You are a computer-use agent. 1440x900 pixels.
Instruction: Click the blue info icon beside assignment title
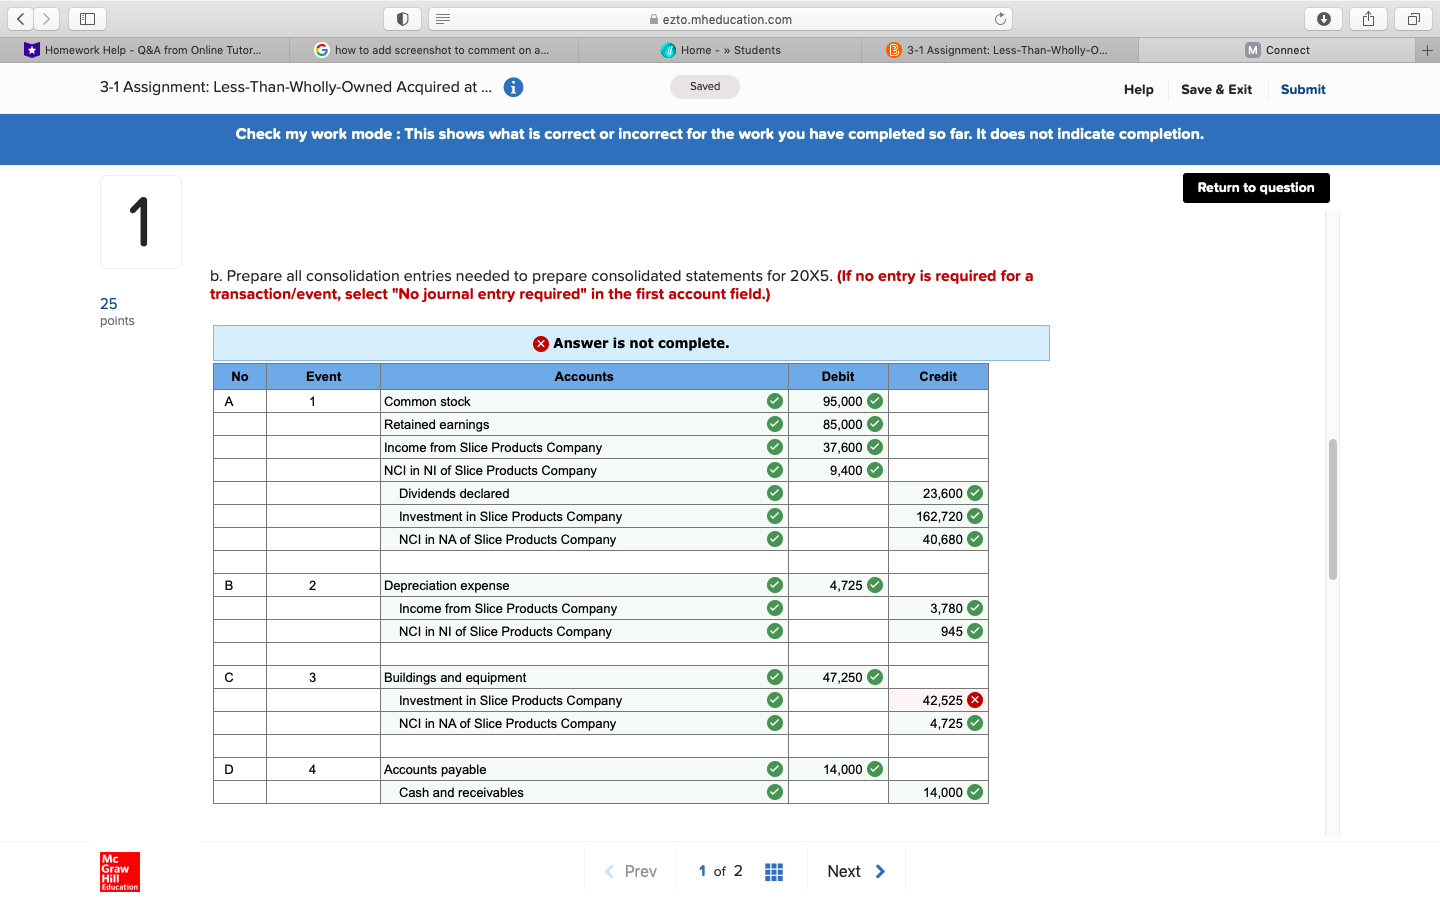coord(513,87)
